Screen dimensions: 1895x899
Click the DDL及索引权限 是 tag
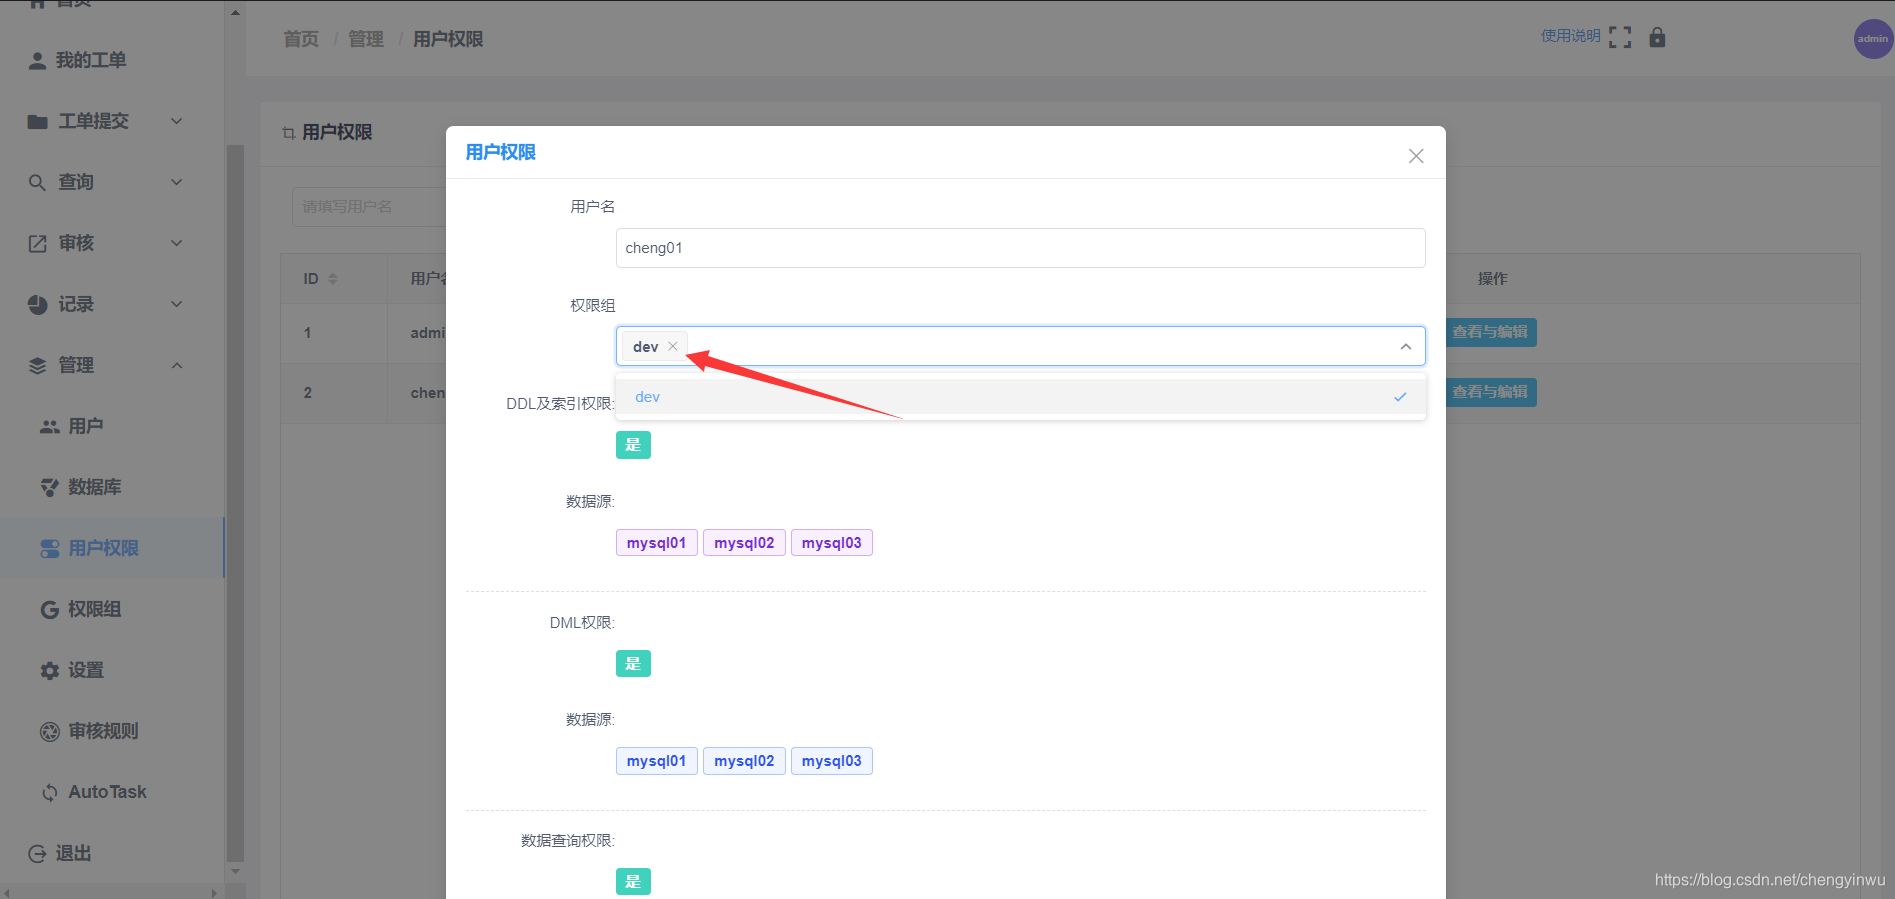(x=633, y=445)
